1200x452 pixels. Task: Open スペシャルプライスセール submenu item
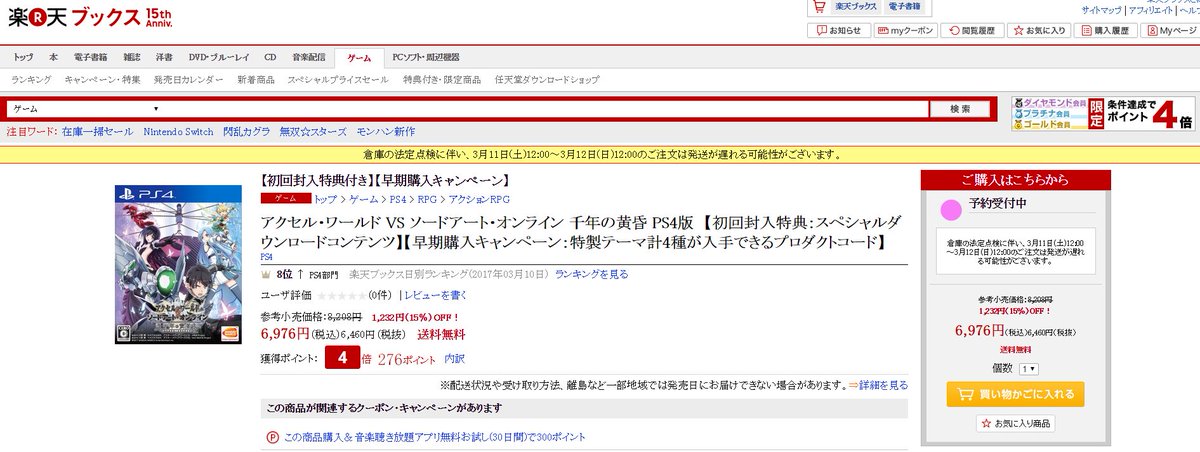(338, 79)
